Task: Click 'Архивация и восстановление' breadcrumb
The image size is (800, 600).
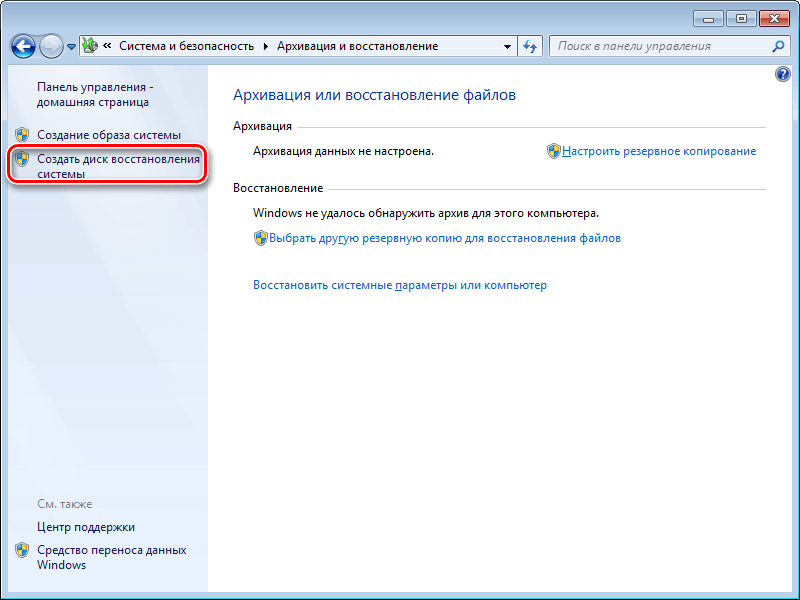Action: [357, 46]
